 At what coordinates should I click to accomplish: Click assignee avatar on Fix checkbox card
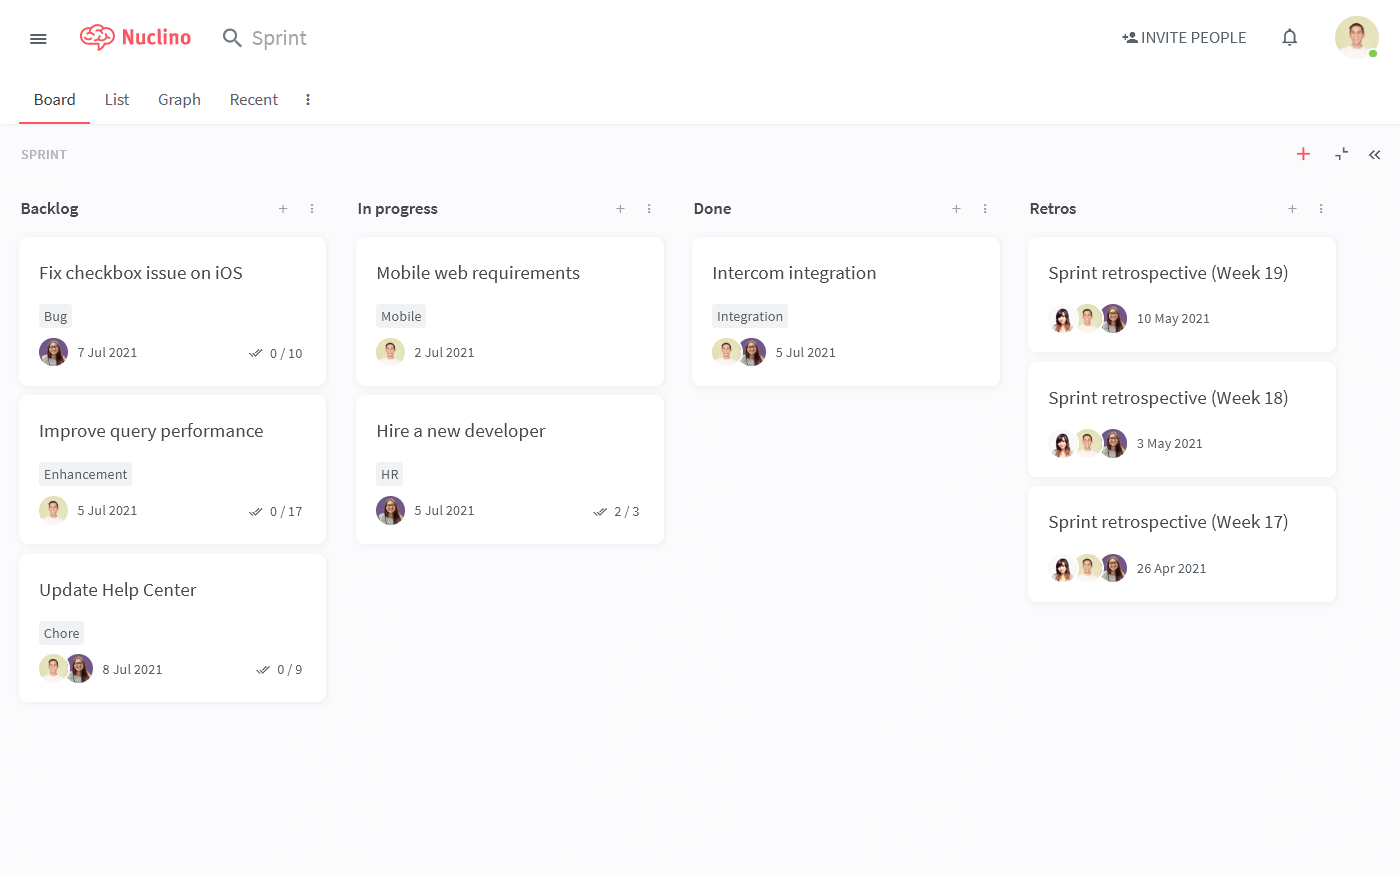(53, 352)
